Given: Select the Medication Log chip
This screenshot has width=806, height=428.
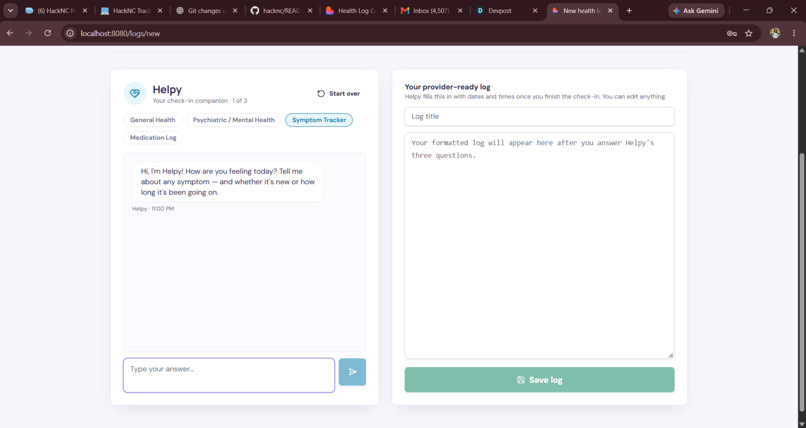Looking at the screenshot, I should click(x=153, y=138).
